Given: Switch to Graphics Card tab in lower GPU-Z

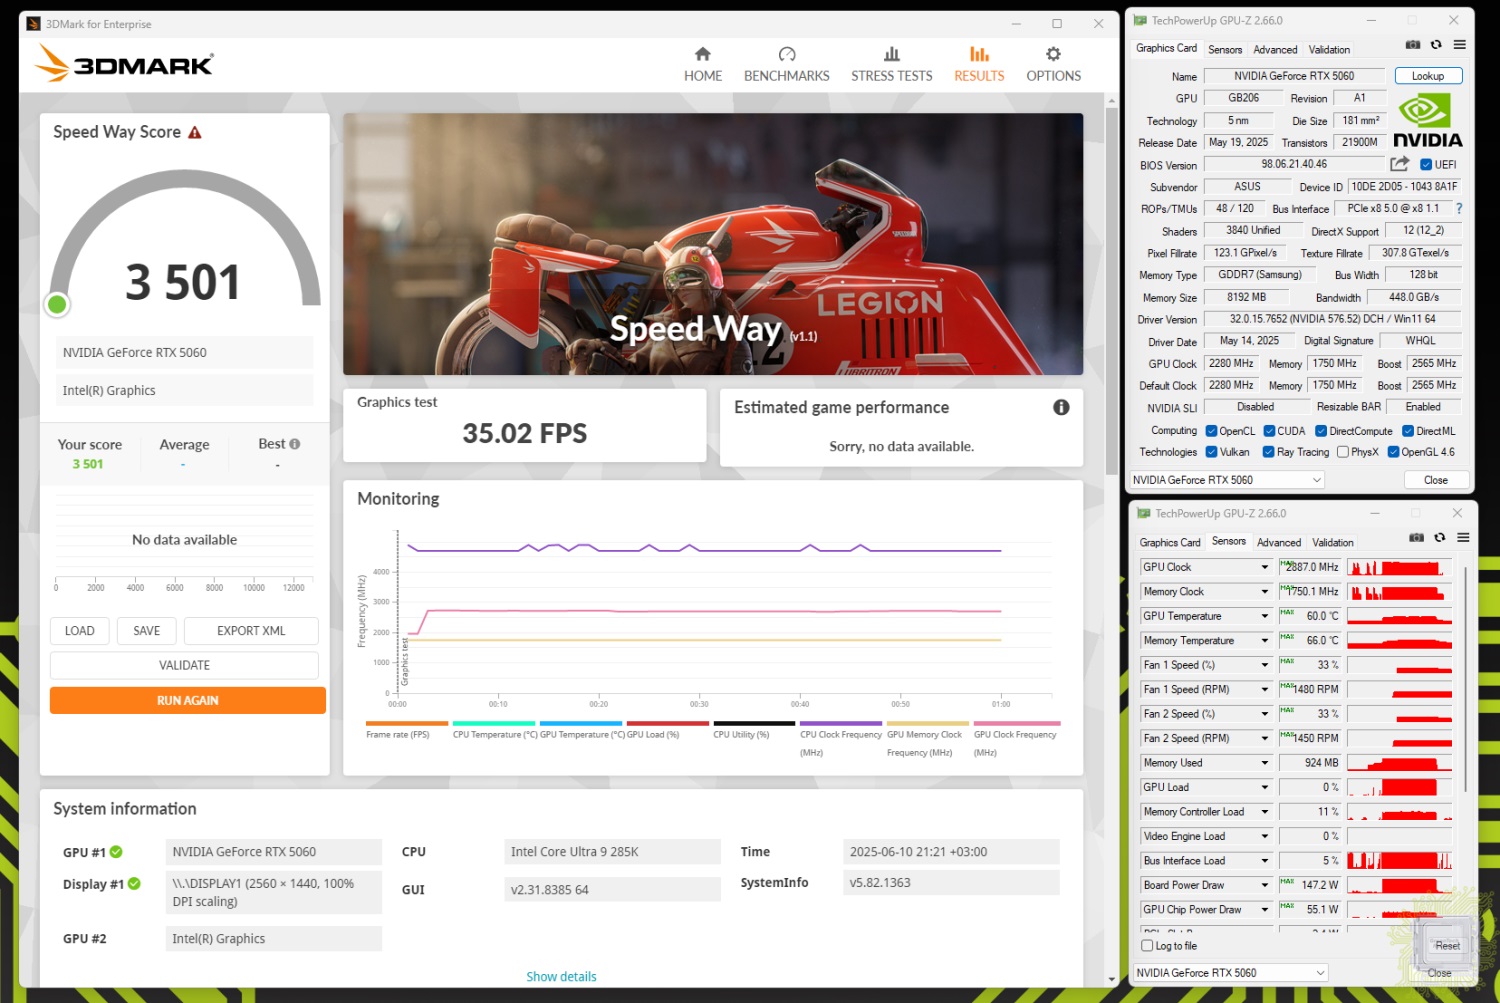Looking at the screenshot, I should point(1170,543).
